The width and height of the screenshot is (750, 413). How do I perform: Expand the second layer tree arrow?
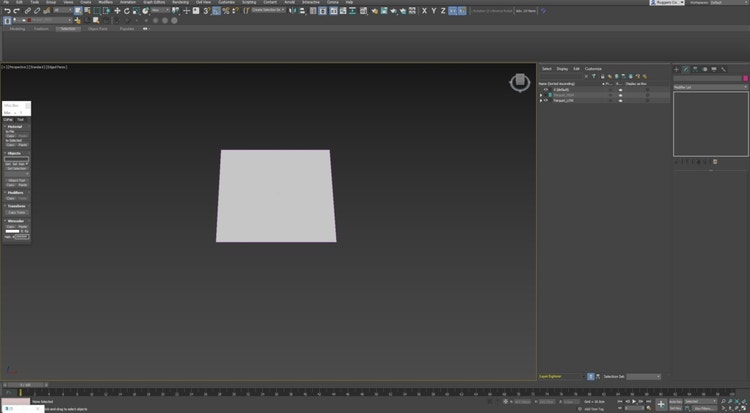pyautogui.click(x=541, y=95)
